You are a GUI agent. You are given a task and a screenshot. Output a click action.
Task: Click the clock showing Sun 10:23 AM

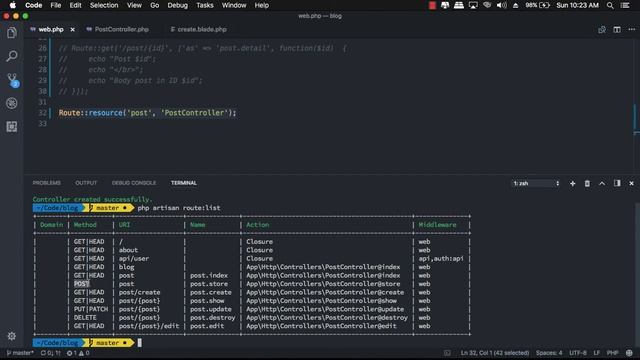(578, 5)
